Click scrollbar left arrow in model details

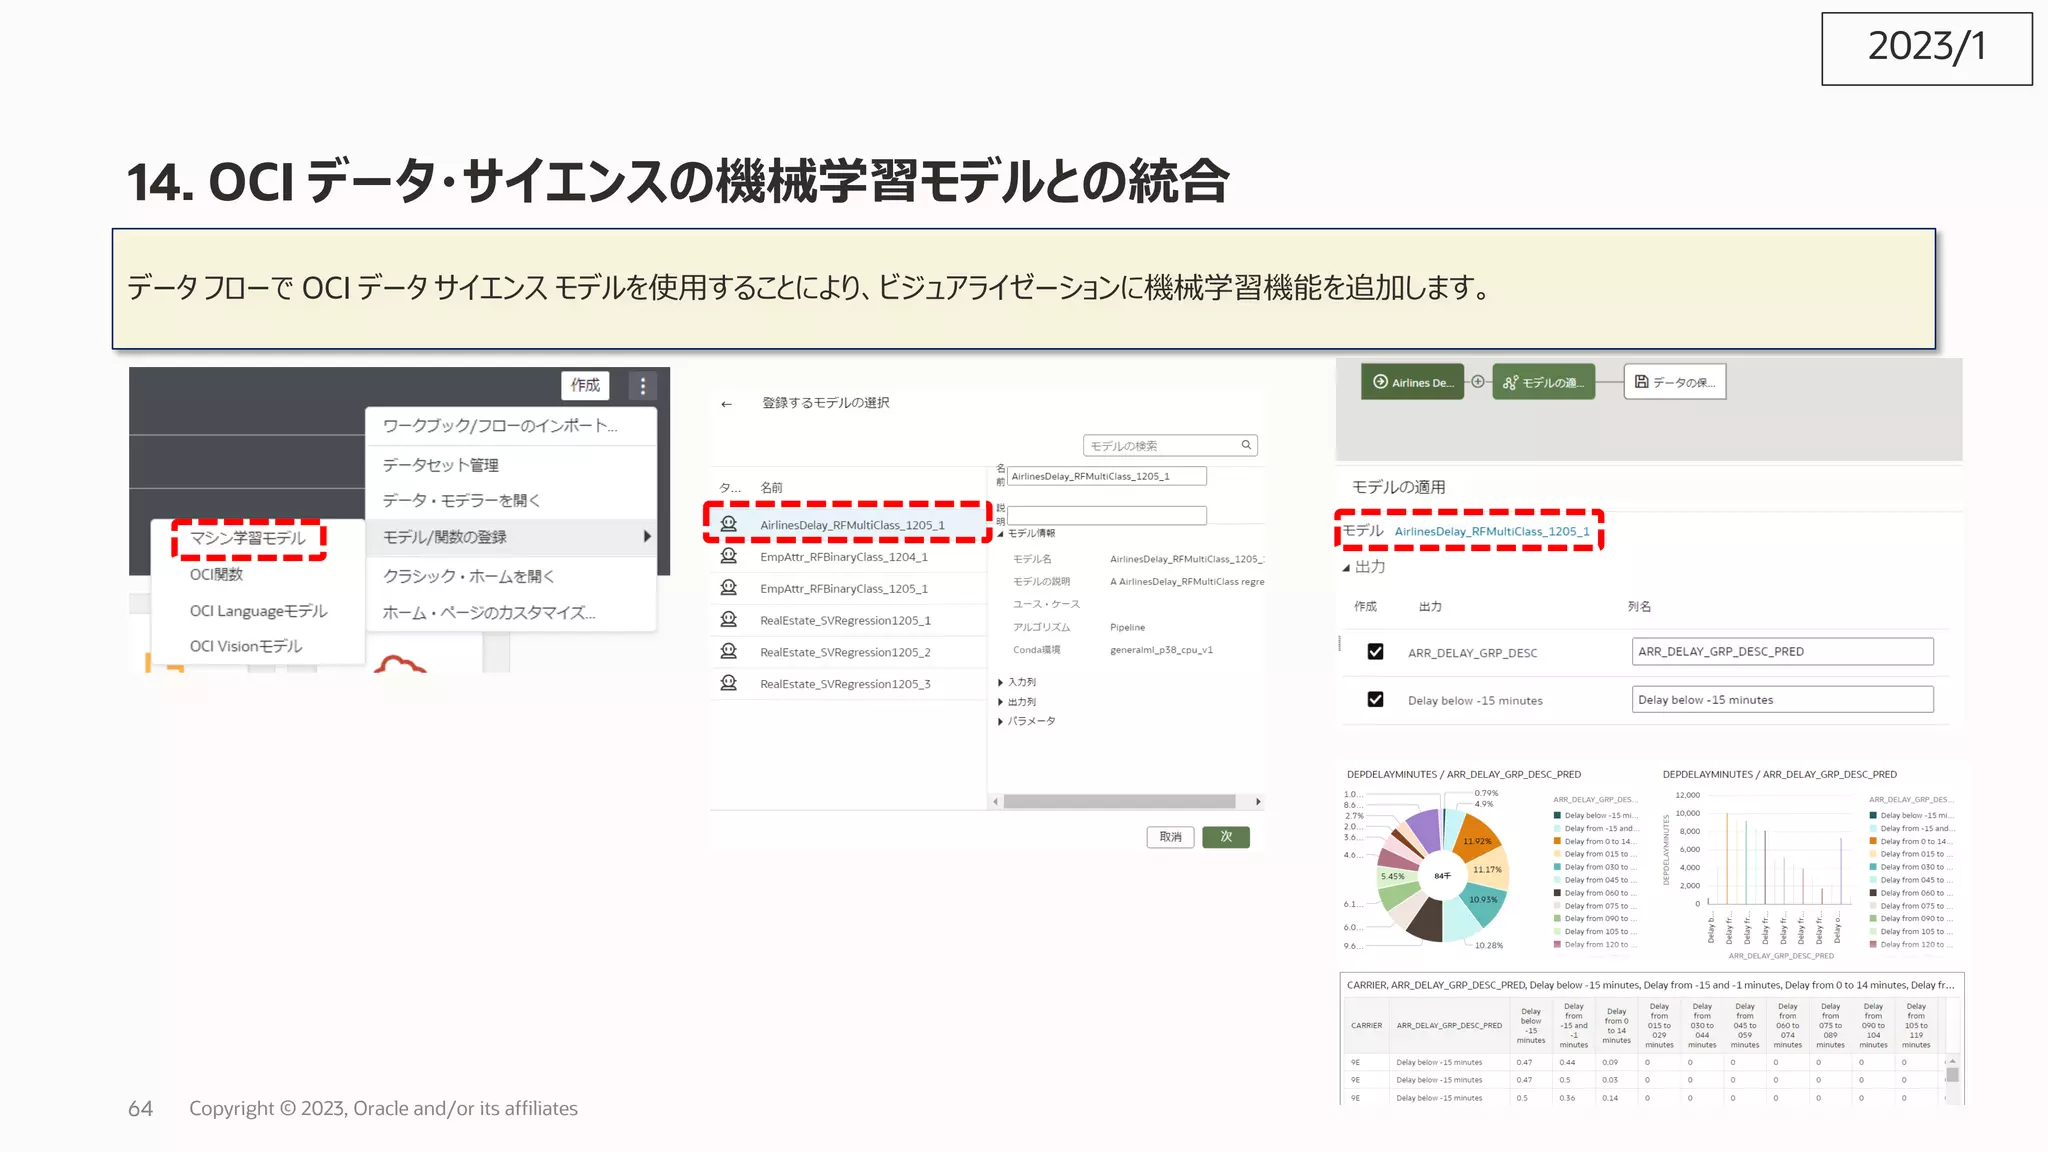[x=995, y=802]
